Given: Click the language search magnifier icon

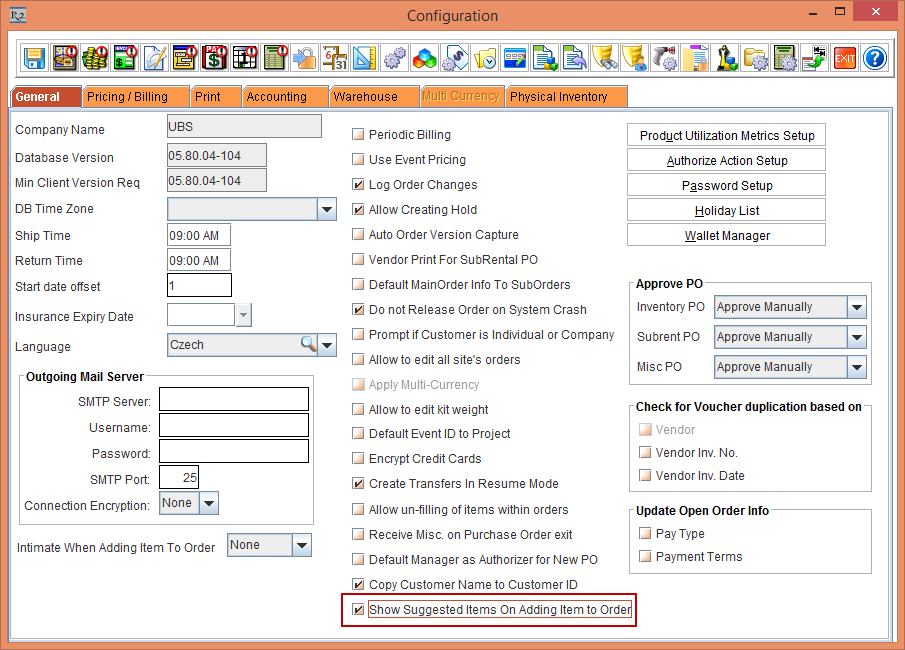Looking at the screenshot, I should (x=308, y=345).
